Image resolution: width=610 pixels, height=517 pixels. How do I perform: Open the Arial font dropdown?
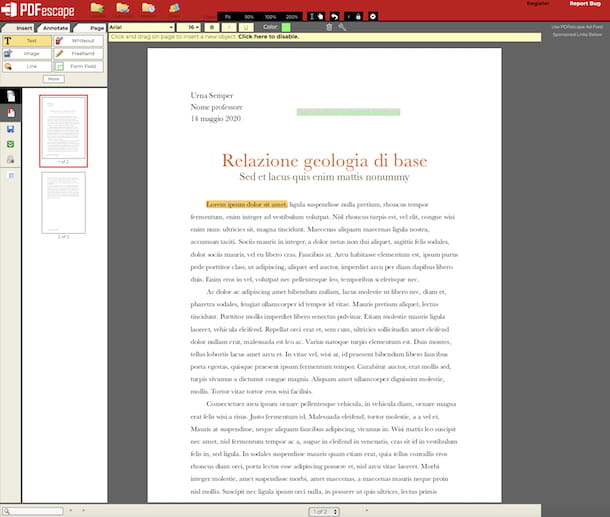coord(141,27)
